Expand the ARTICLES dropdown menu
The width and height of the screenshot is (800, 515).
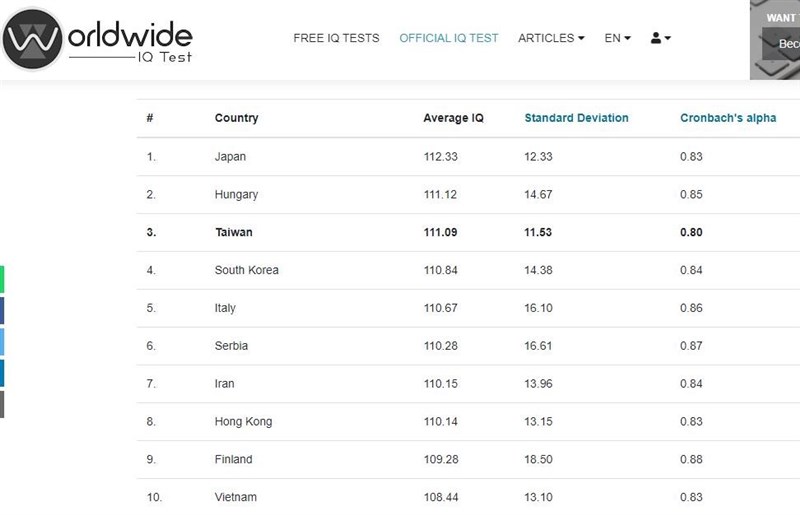point(550,38)
